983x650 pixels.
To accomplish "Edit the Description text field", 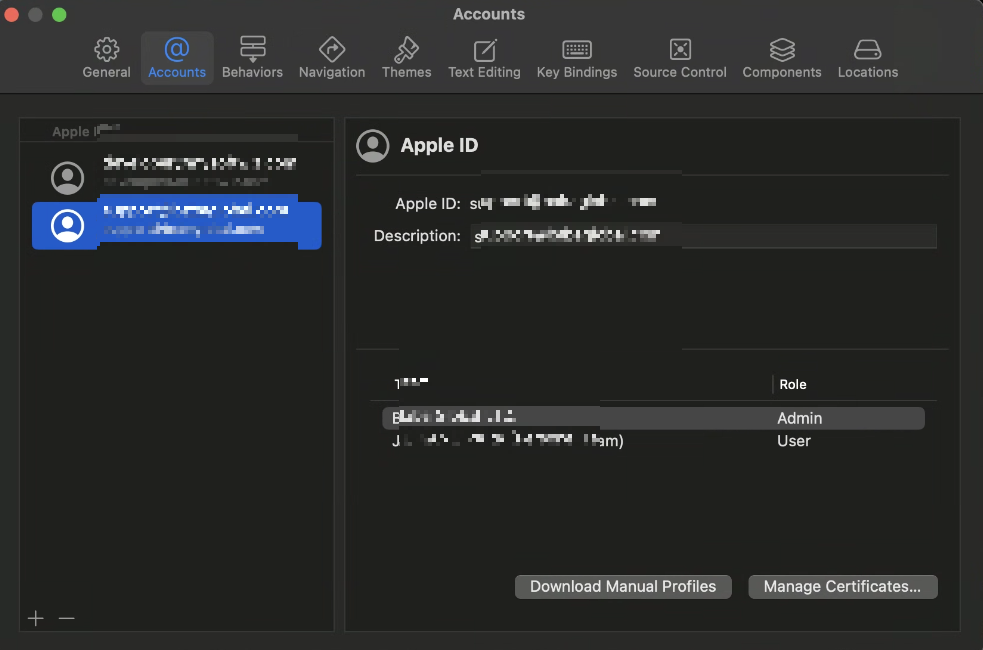I will [703, 236].
